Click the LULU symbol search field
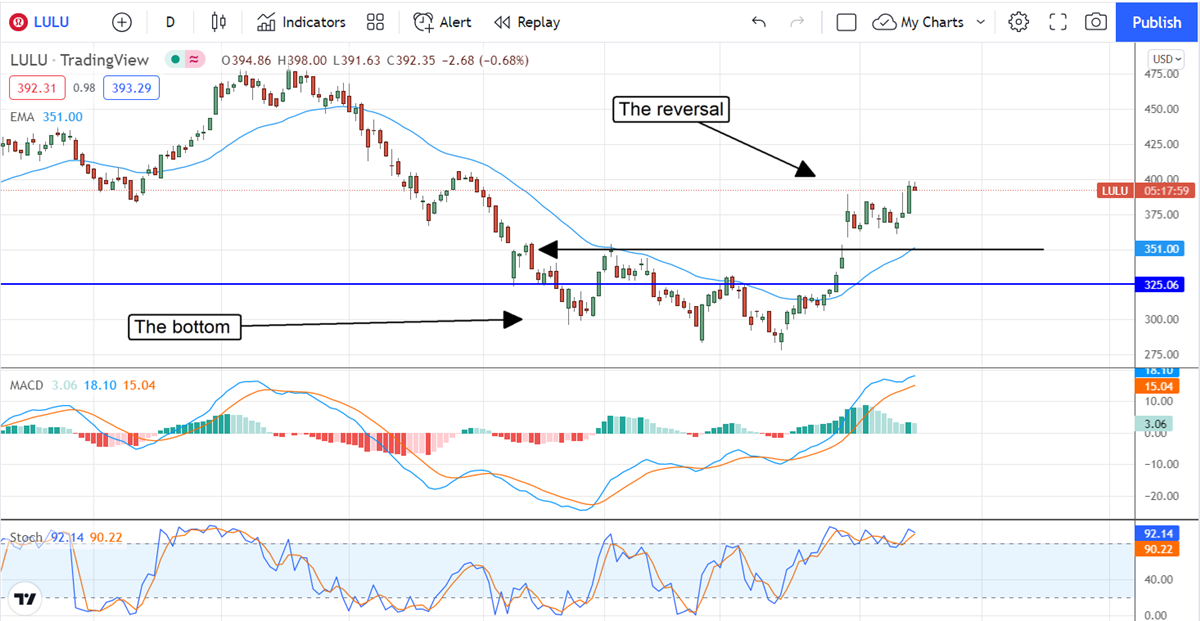 coord(50,22)
